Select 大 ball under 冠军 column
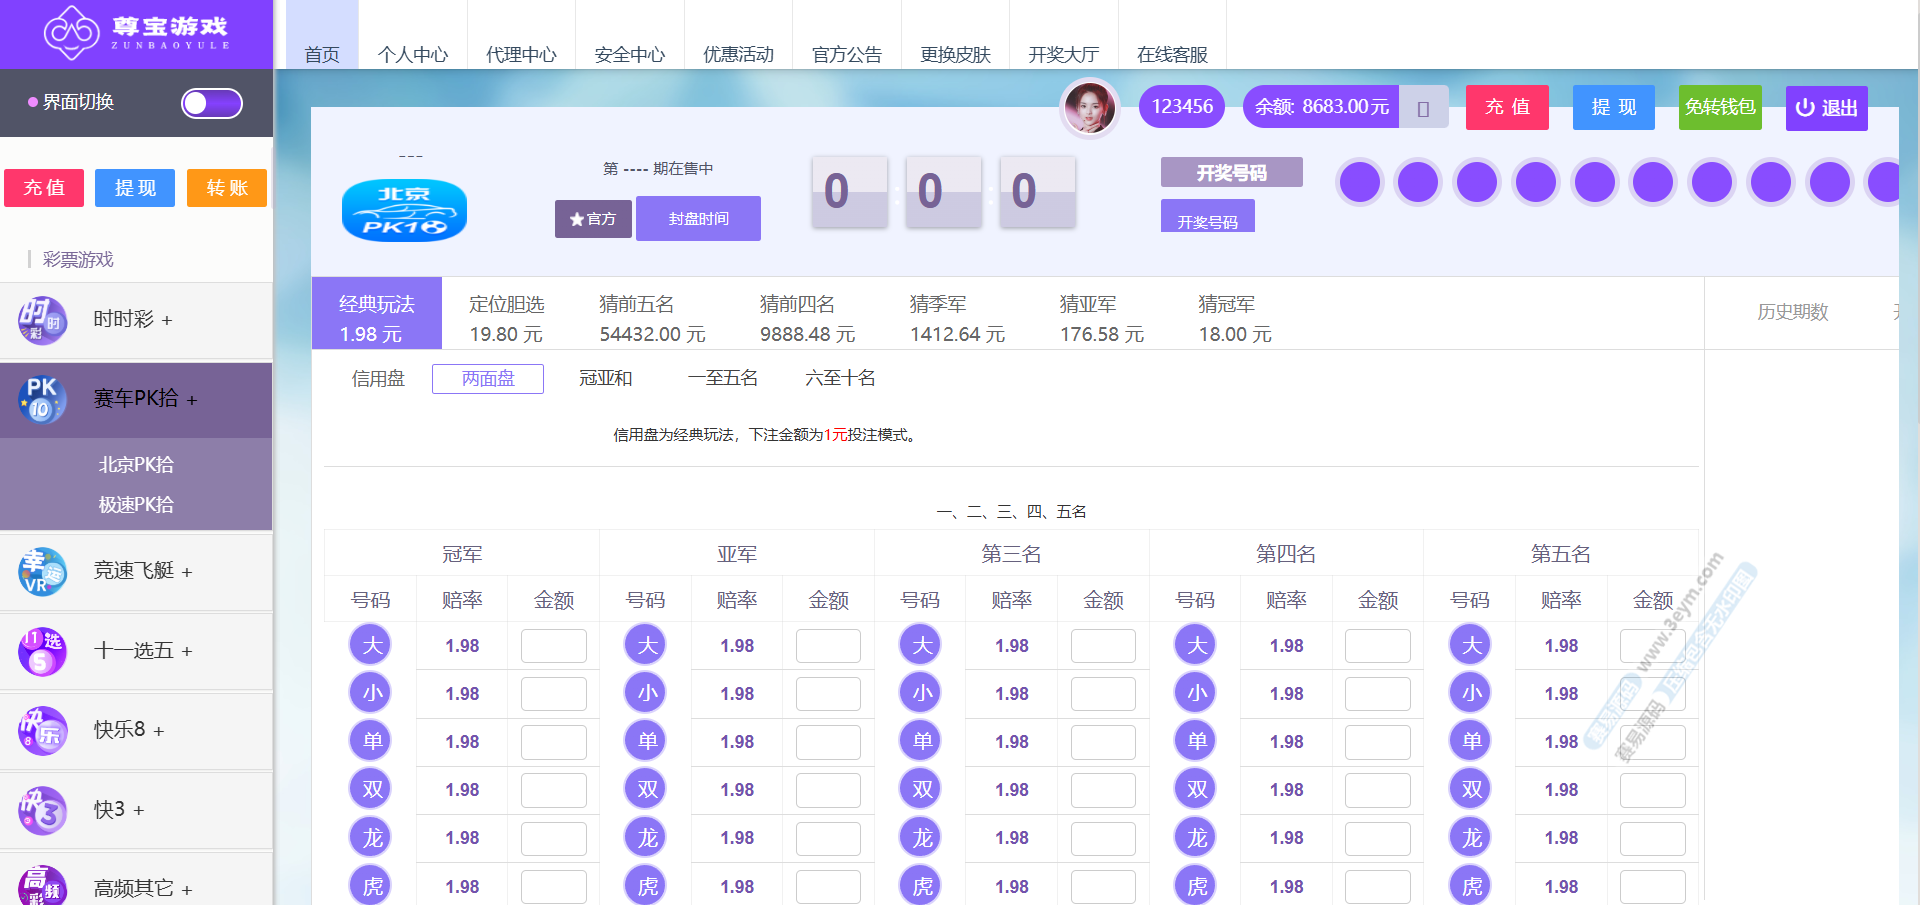Image resolution: width=1920 pixels, height=905 pixels. point(371,645)
